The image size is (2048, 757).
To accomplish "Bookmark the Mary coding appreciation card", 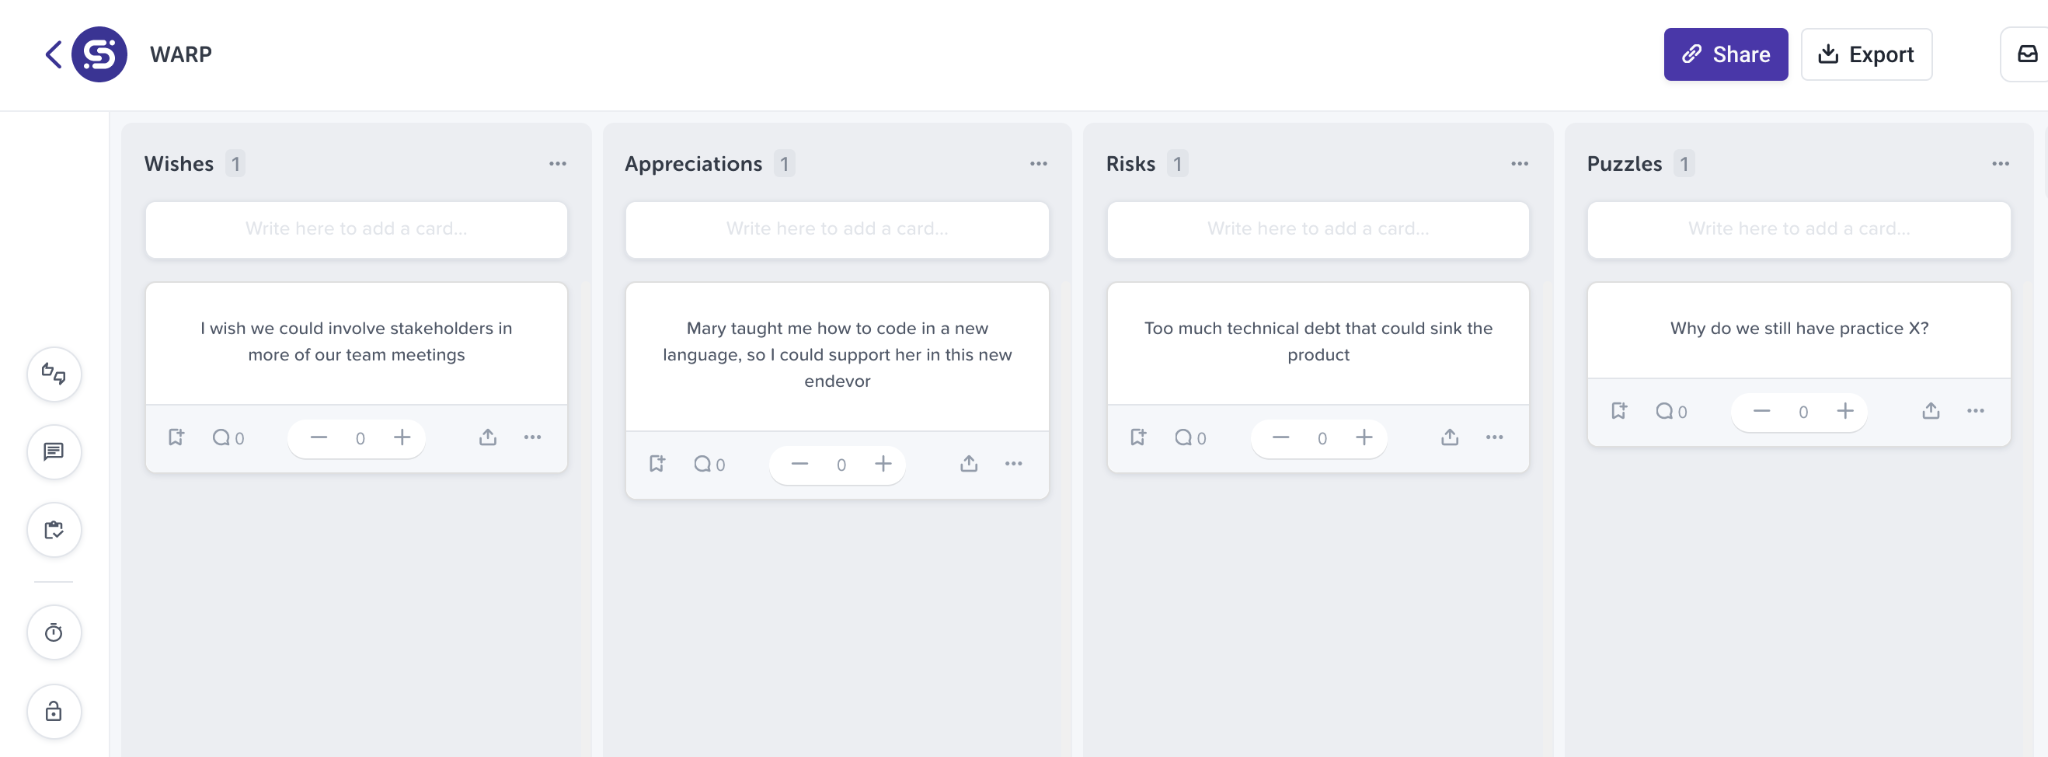I will [x=657, y=464].
